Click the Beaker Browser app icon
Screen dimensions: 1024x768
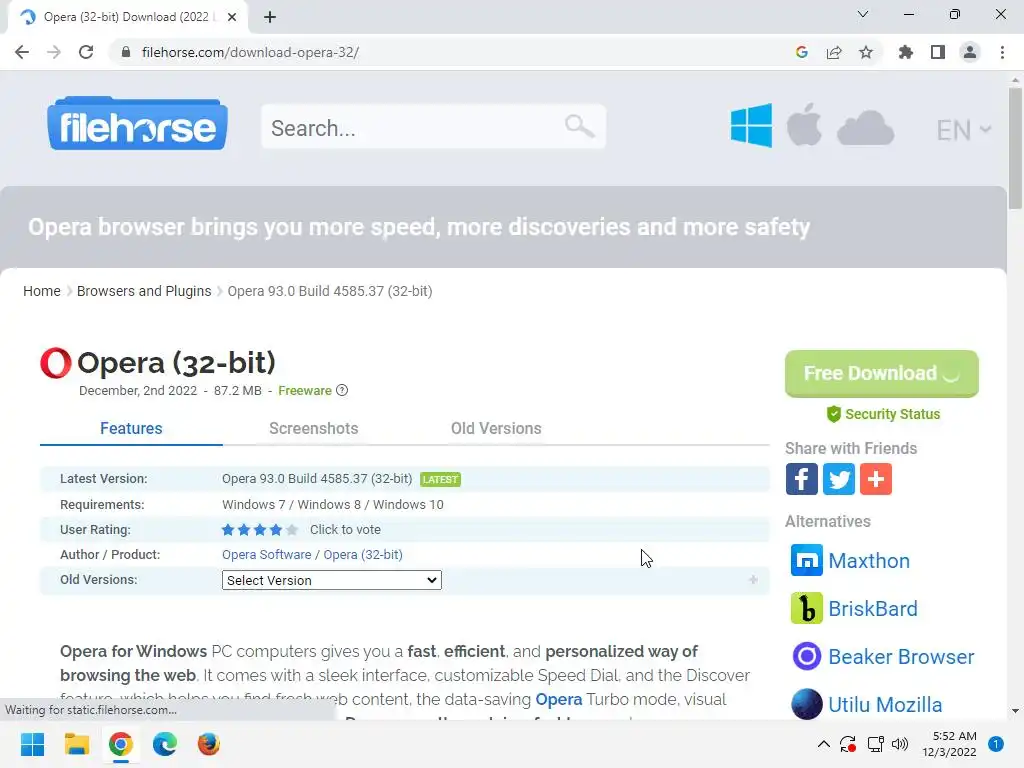807,656
